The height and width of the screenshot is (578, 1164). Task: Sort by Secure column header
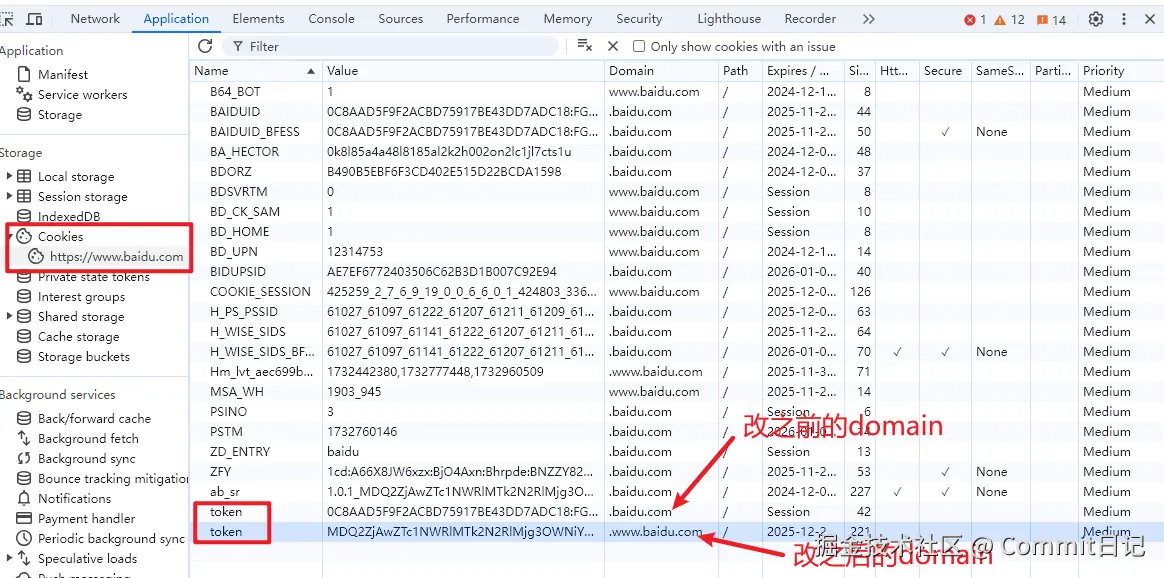pyautogui.click(x=945, y=71)
